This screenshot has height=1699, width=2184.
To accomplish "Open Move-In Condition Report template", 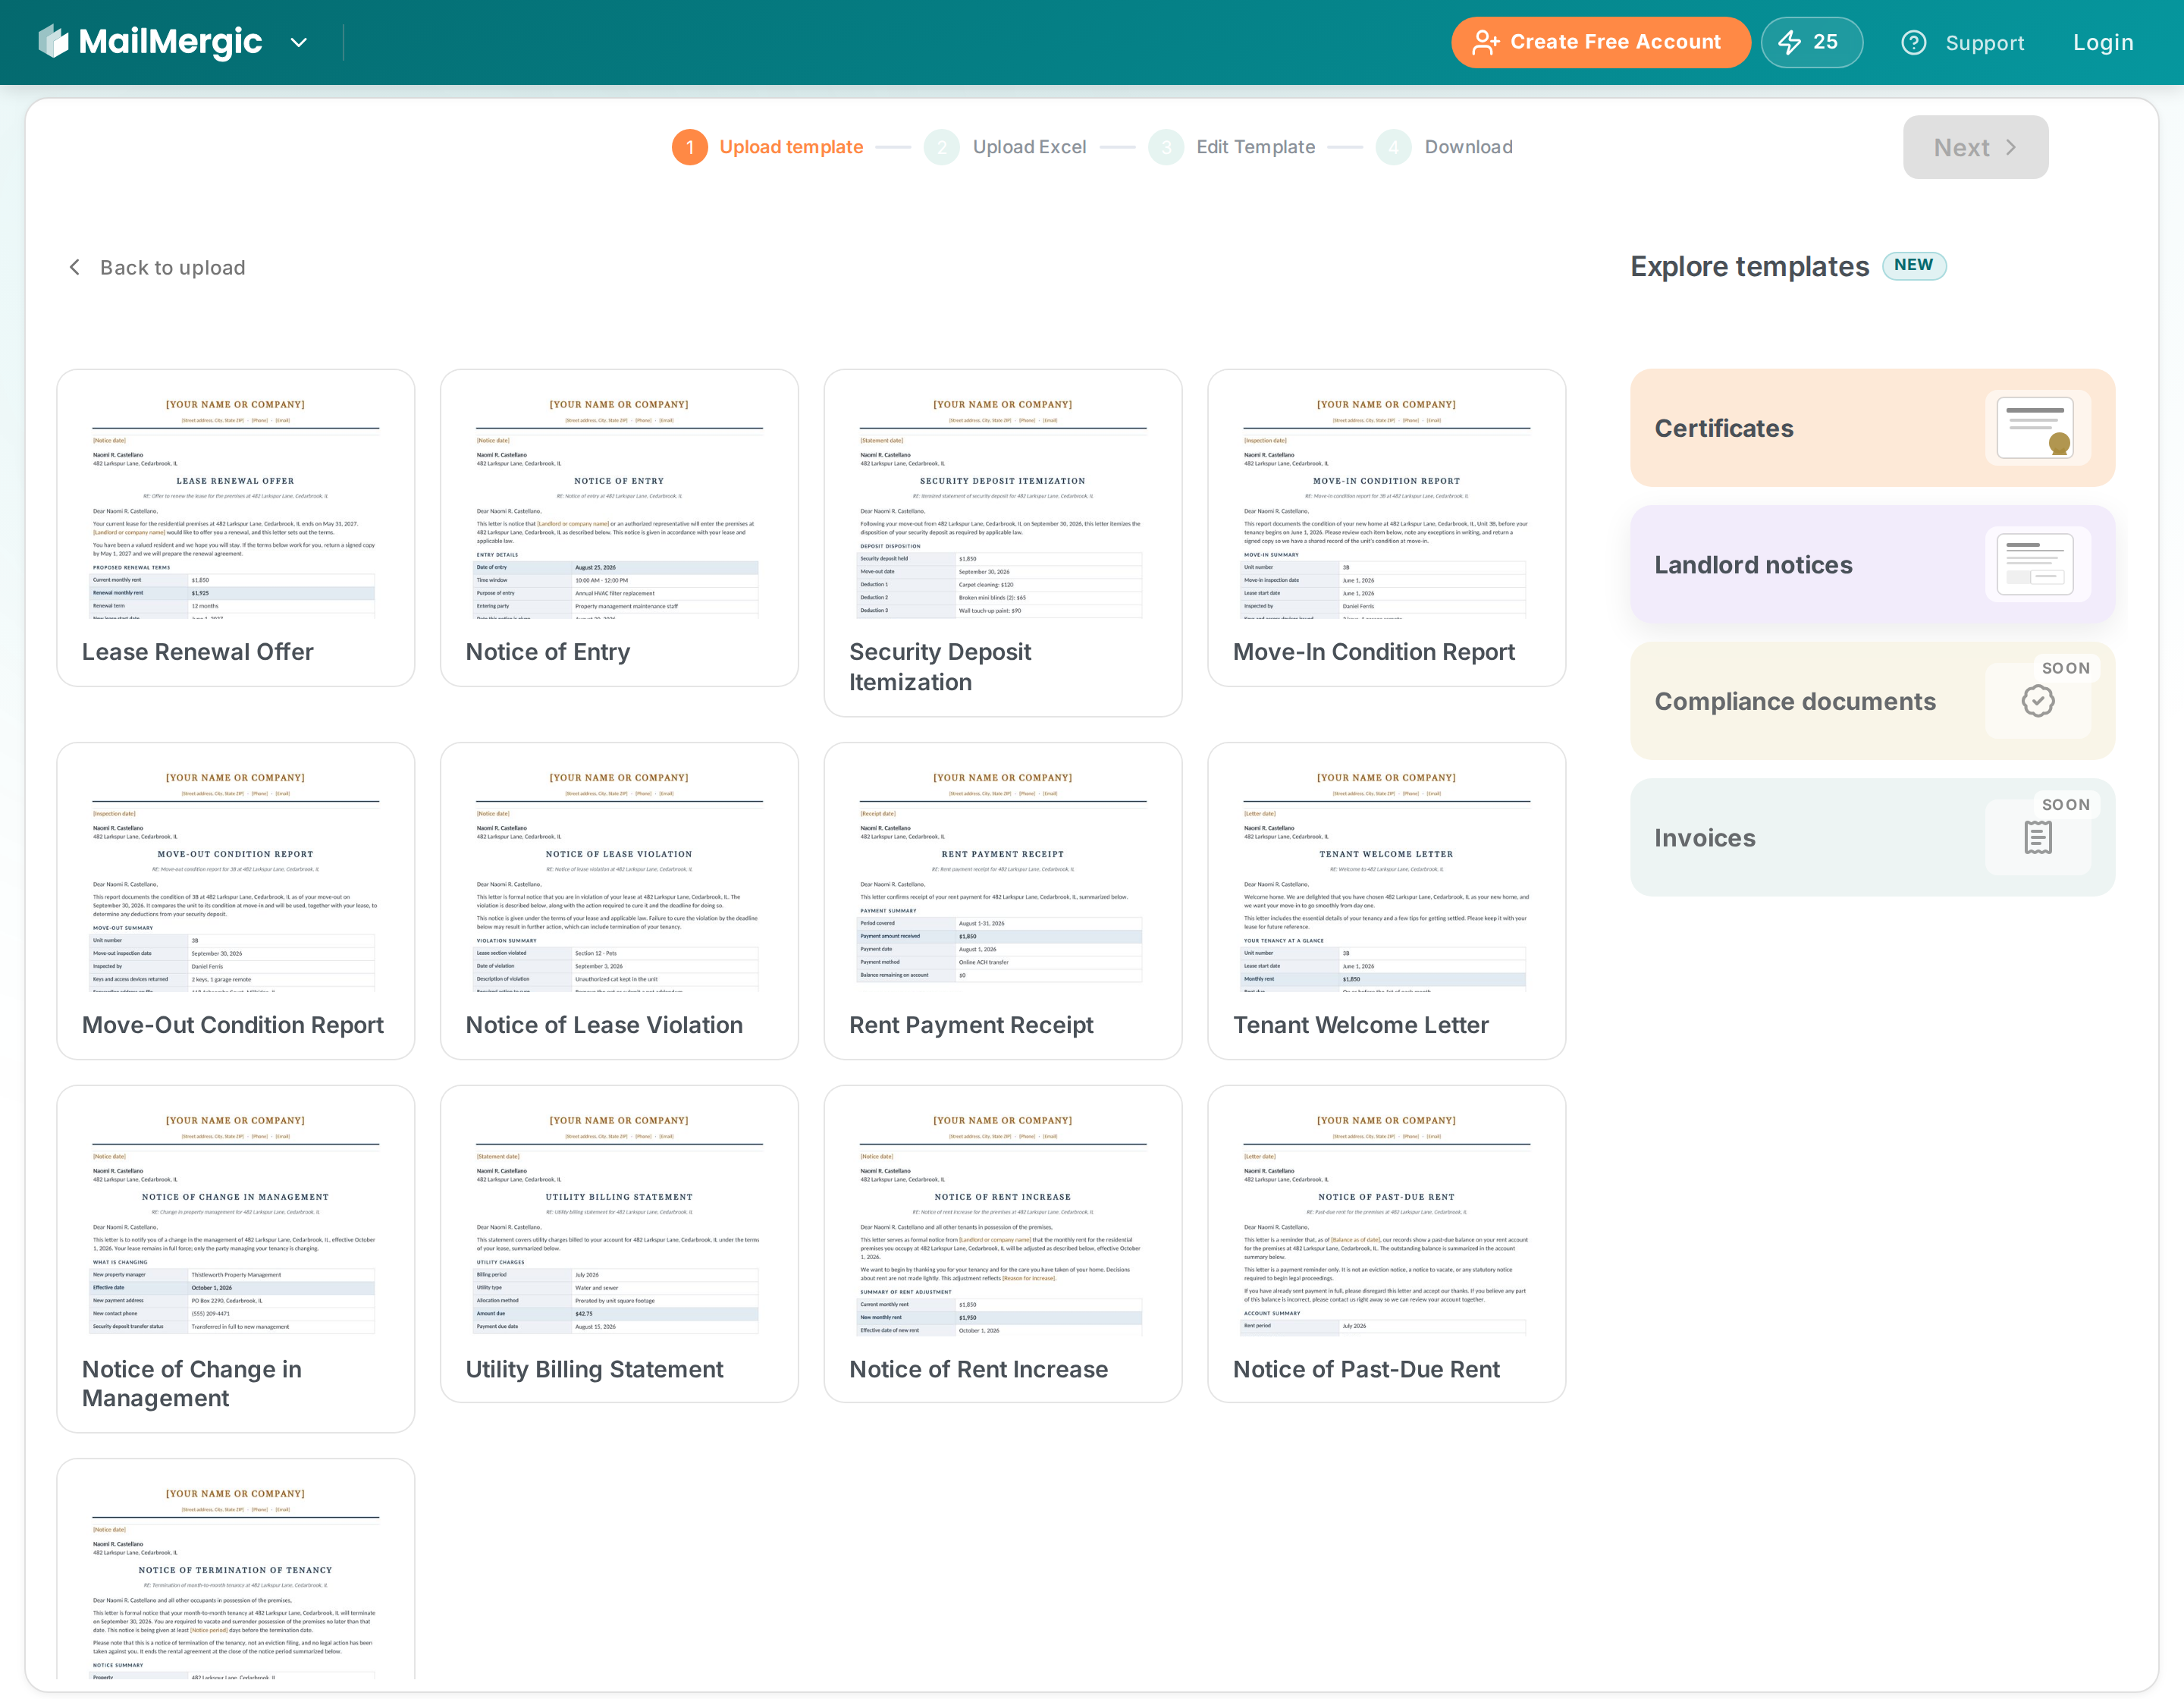I will (1386, 527).
